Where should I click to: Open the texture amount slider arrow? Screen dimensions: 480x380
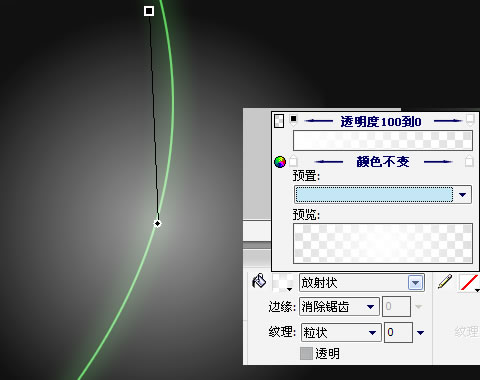[421, 332]
